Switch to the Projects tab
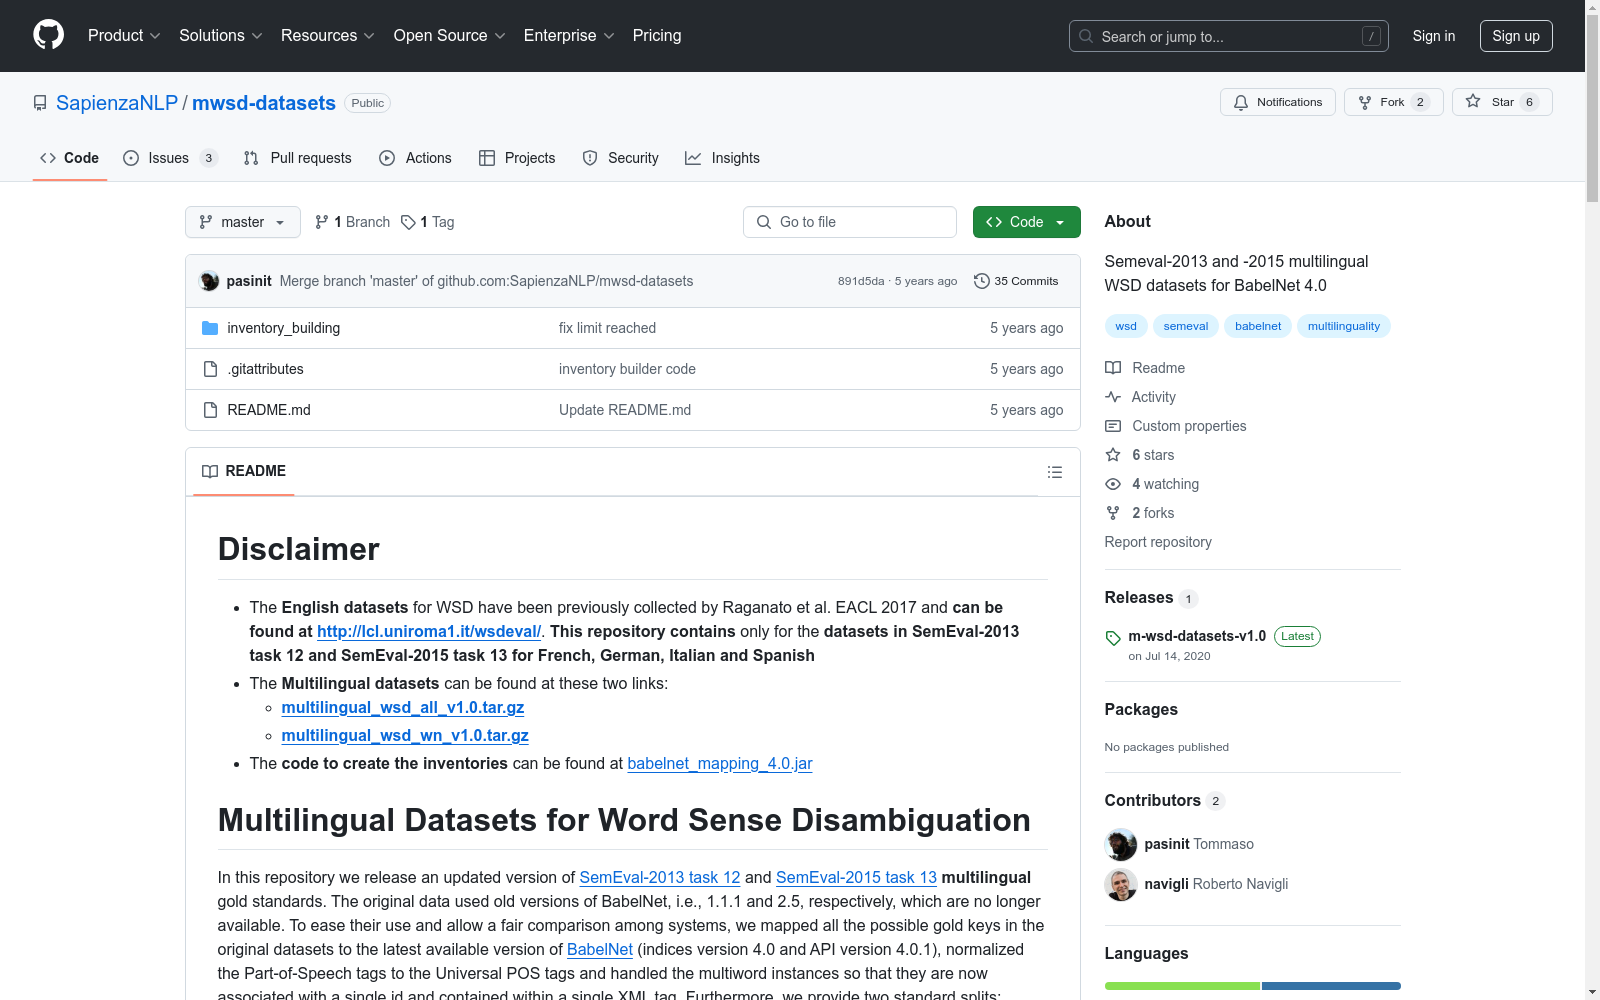 (517, 158)
